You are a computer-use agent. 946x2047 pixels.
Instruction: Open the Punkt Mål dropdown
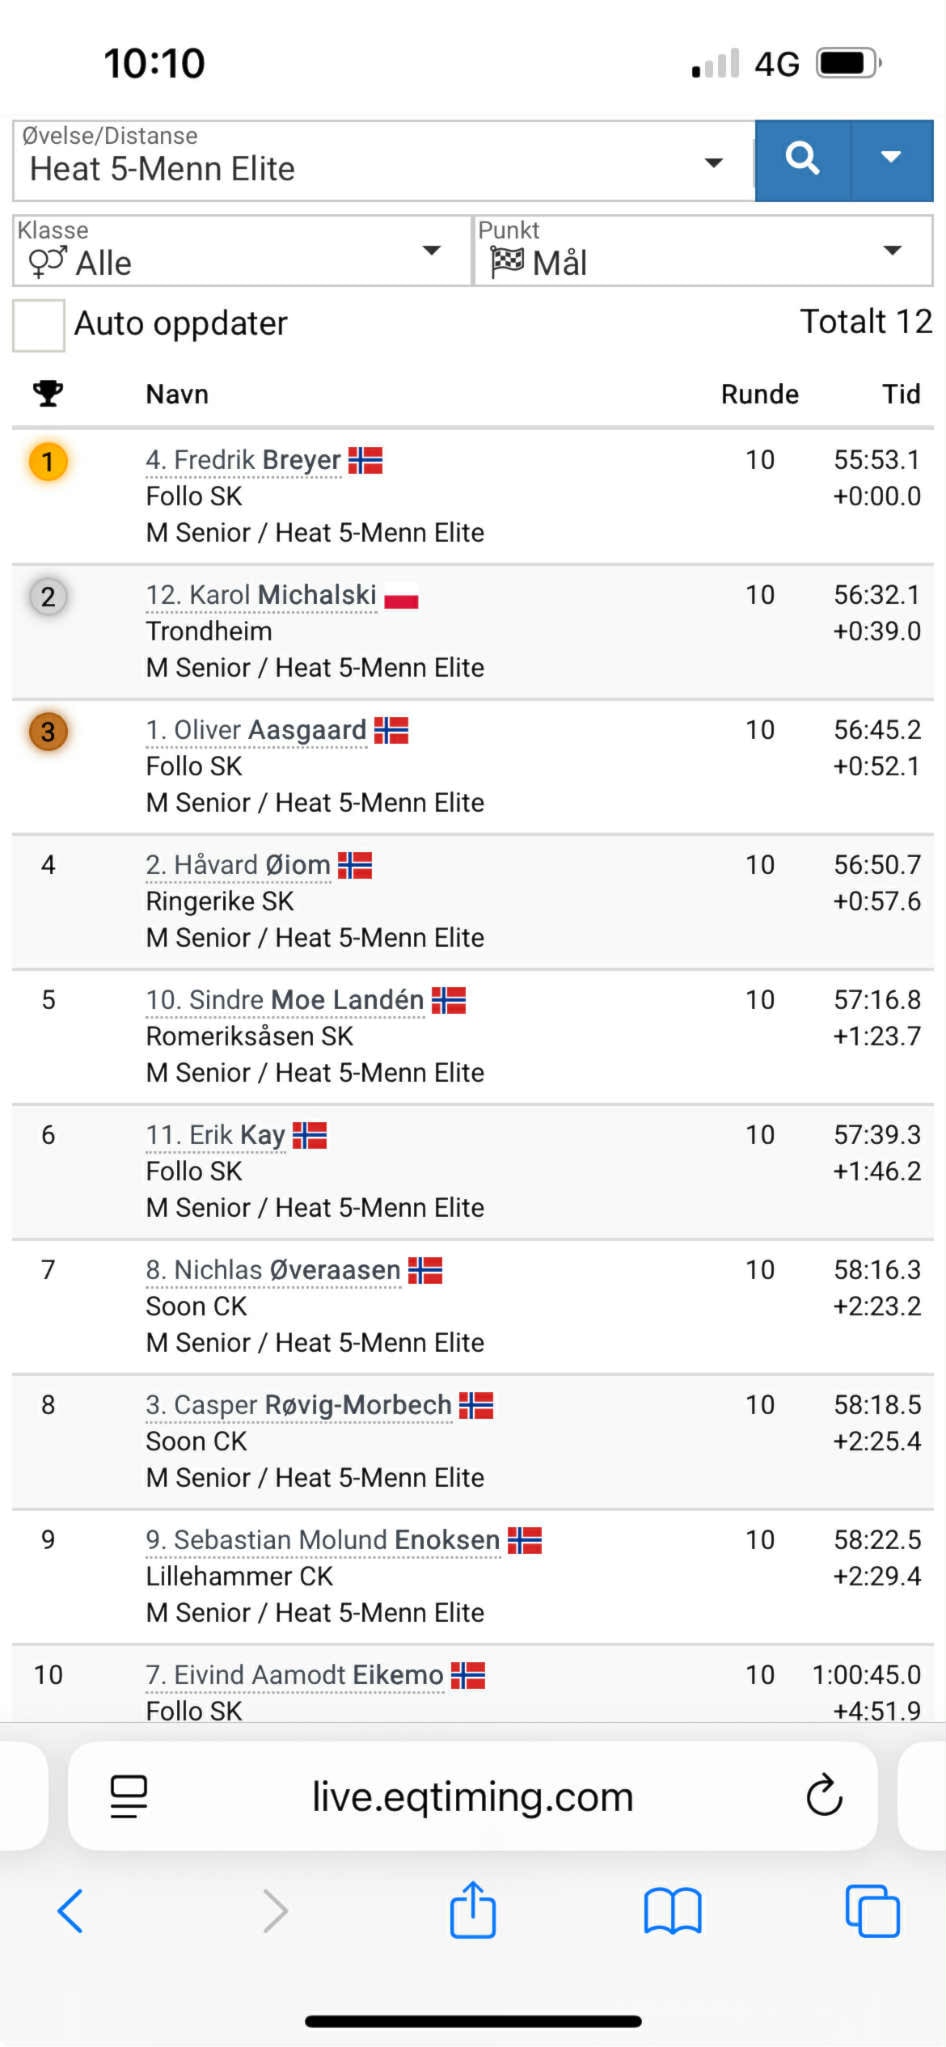point(702,252)
